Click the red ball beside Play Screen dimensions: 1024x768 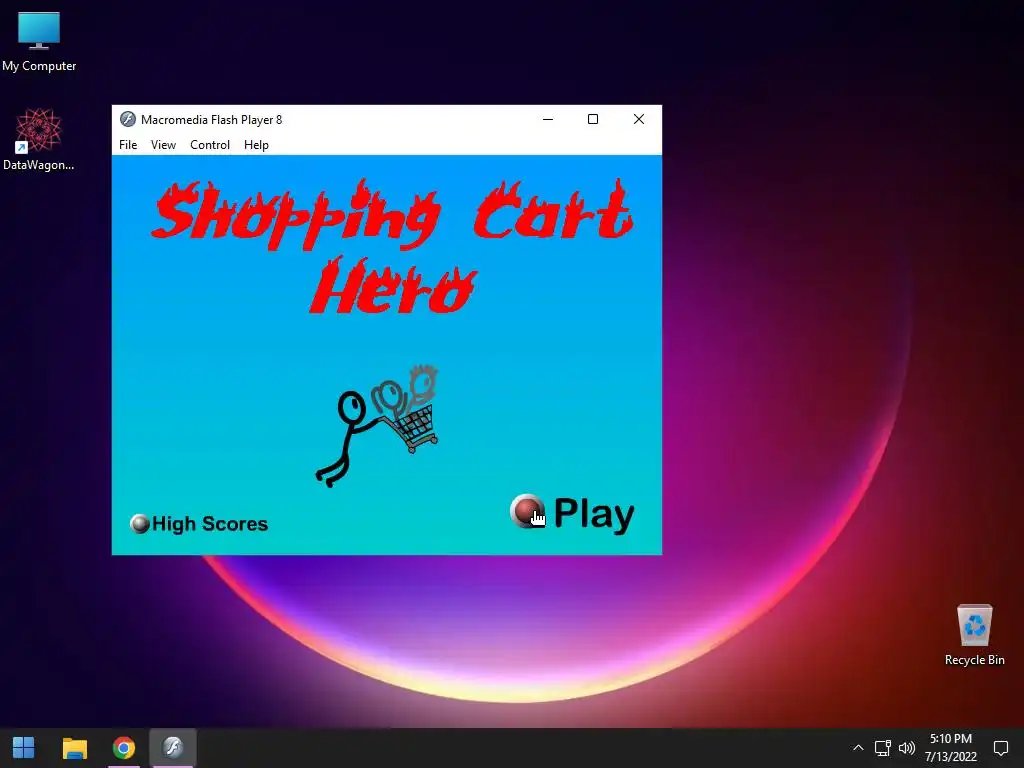point(528,511)
